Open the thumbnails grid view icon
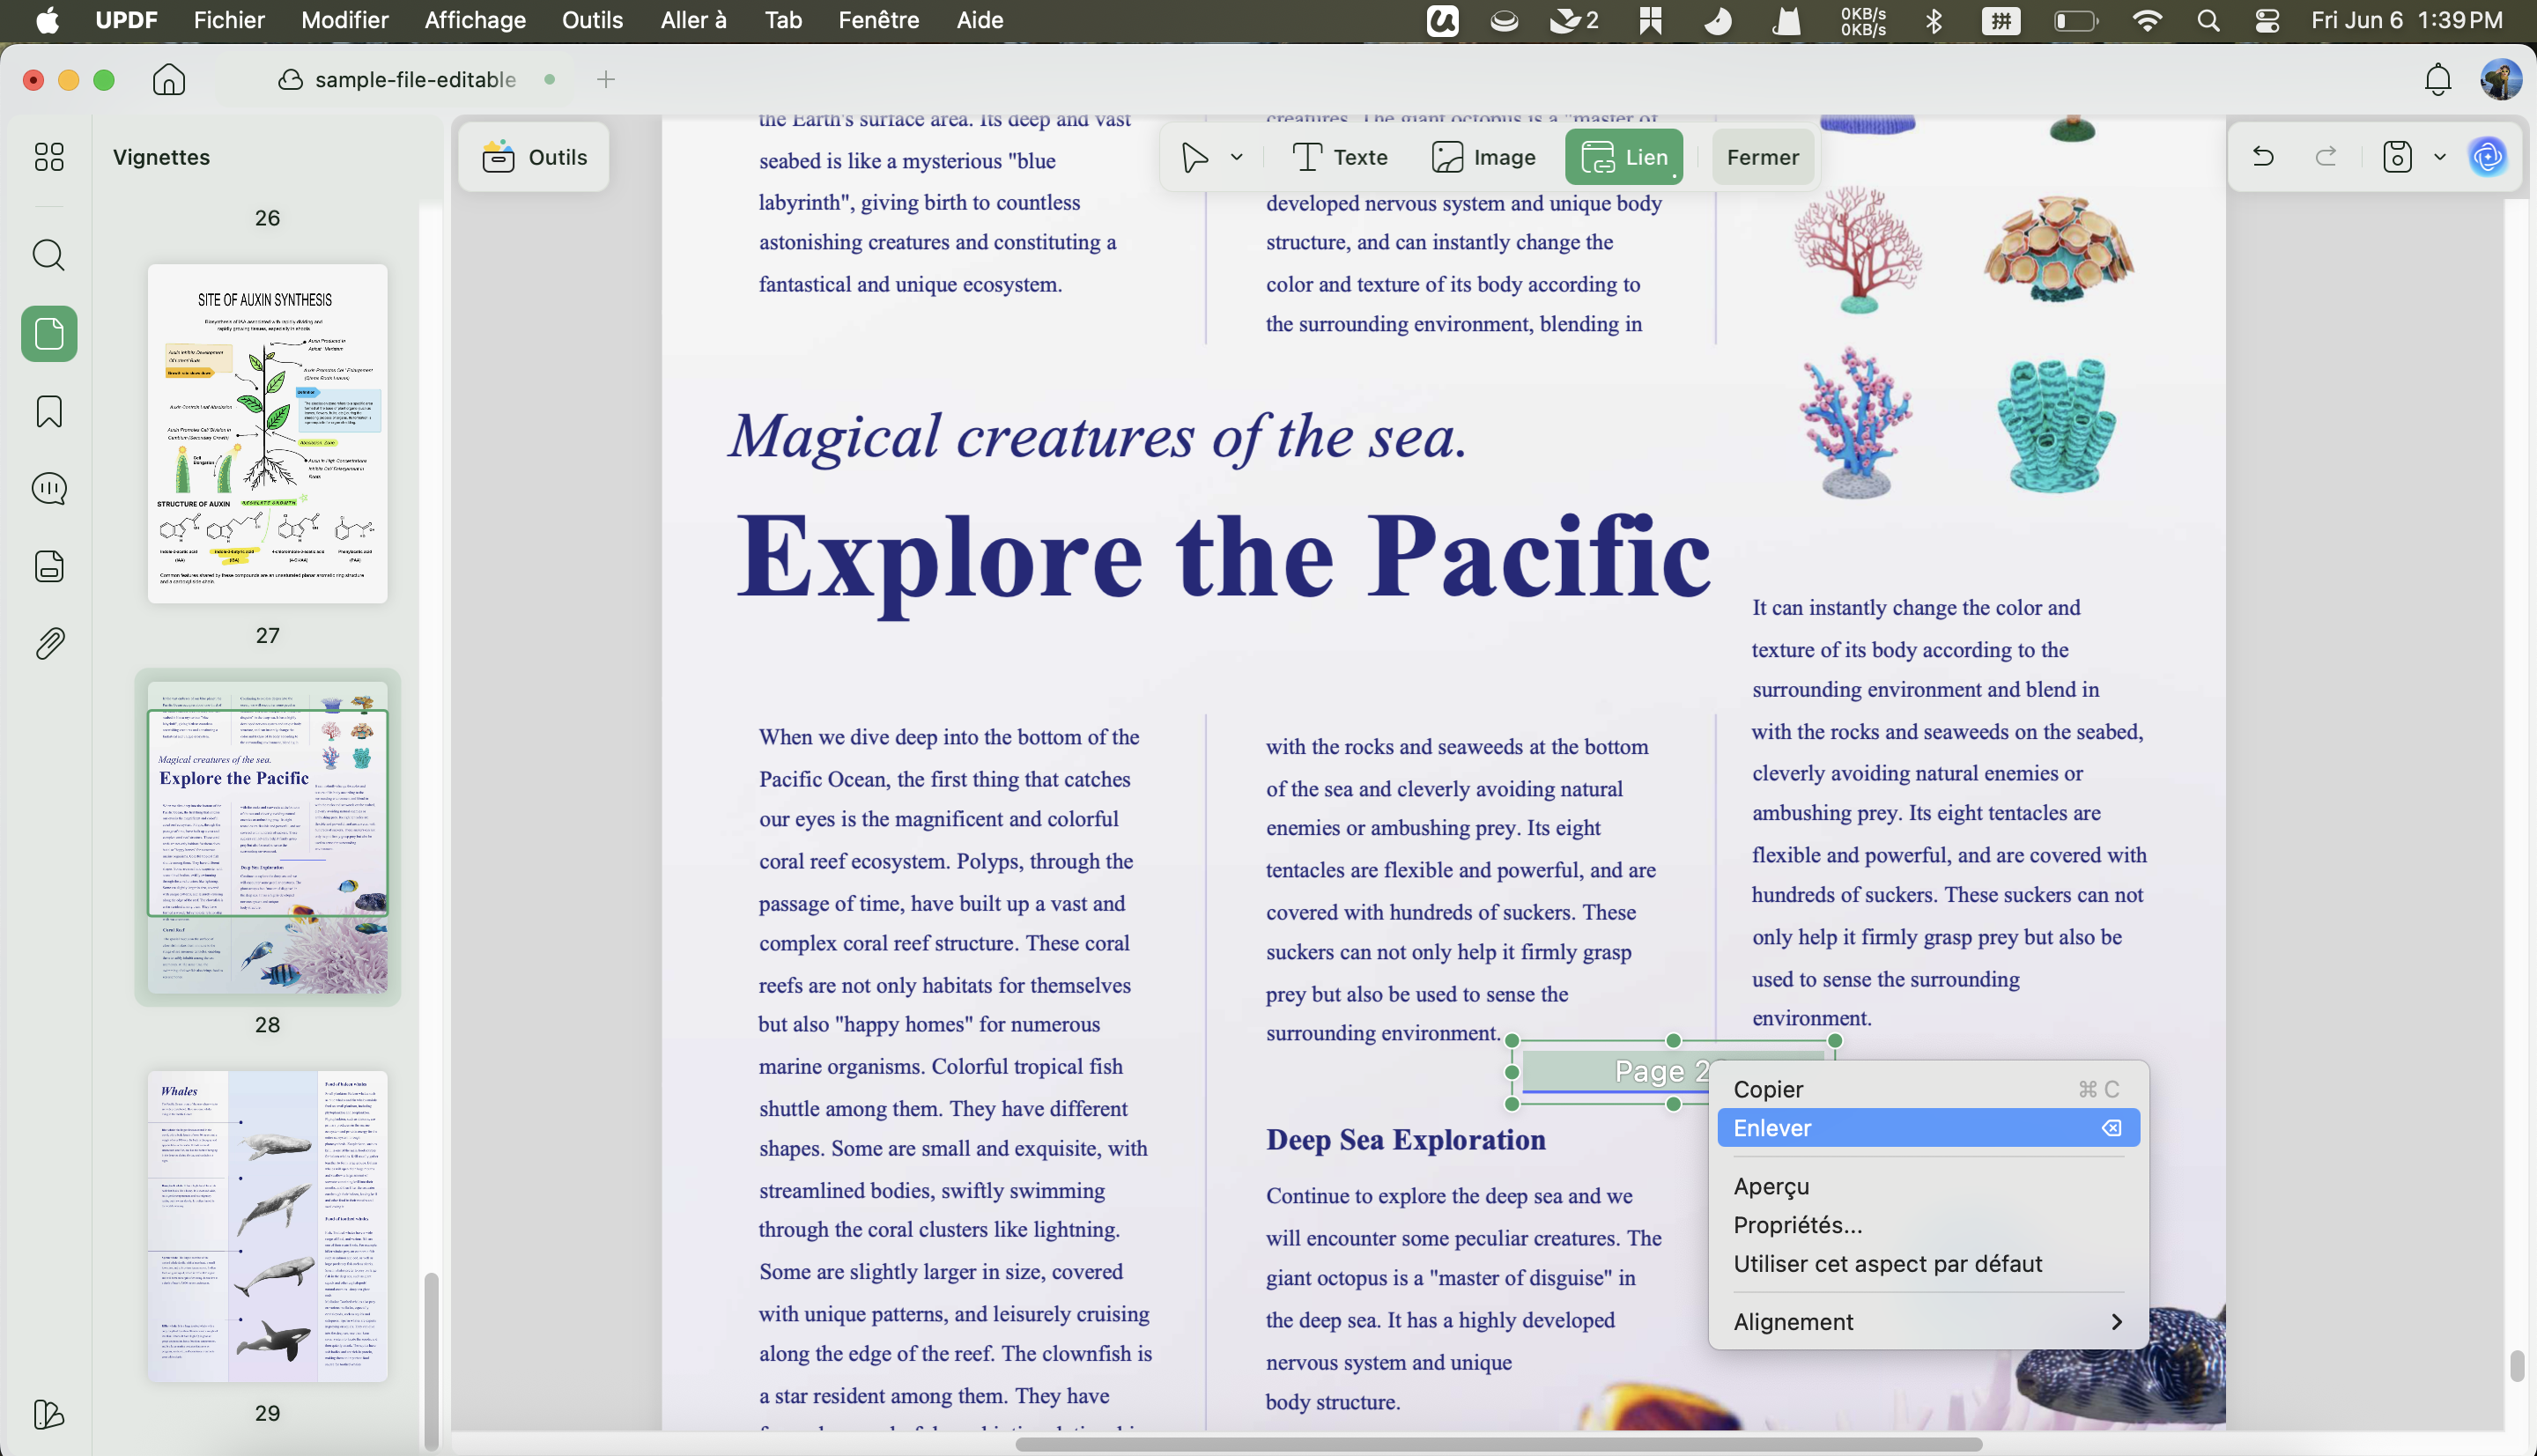 pos(49,157)
